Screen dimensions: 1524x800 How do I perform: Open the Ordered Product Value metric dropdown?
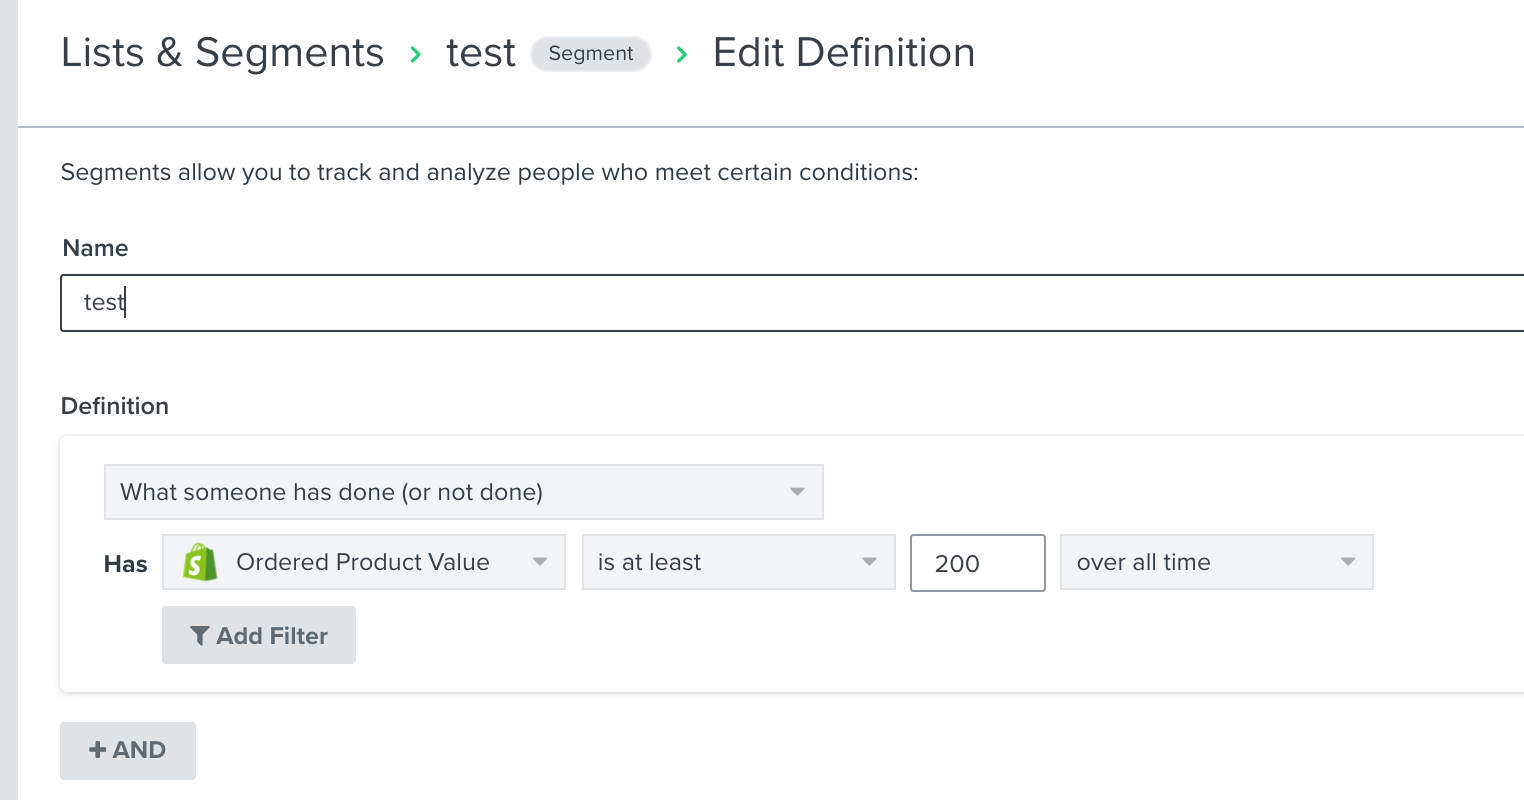364,562
